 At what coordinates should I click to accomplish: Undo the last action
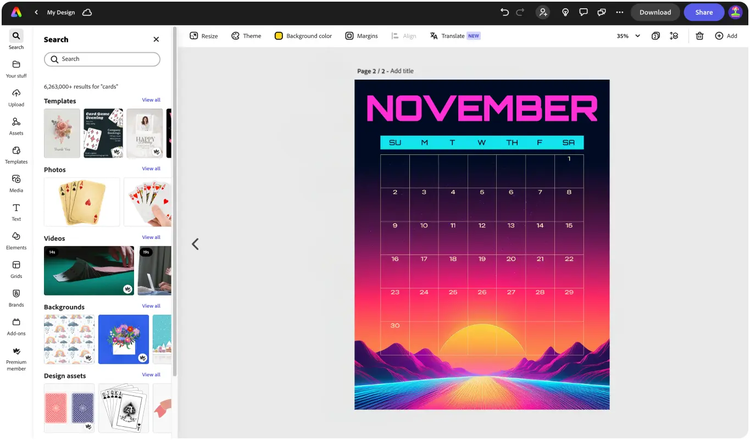coord(504,12)
